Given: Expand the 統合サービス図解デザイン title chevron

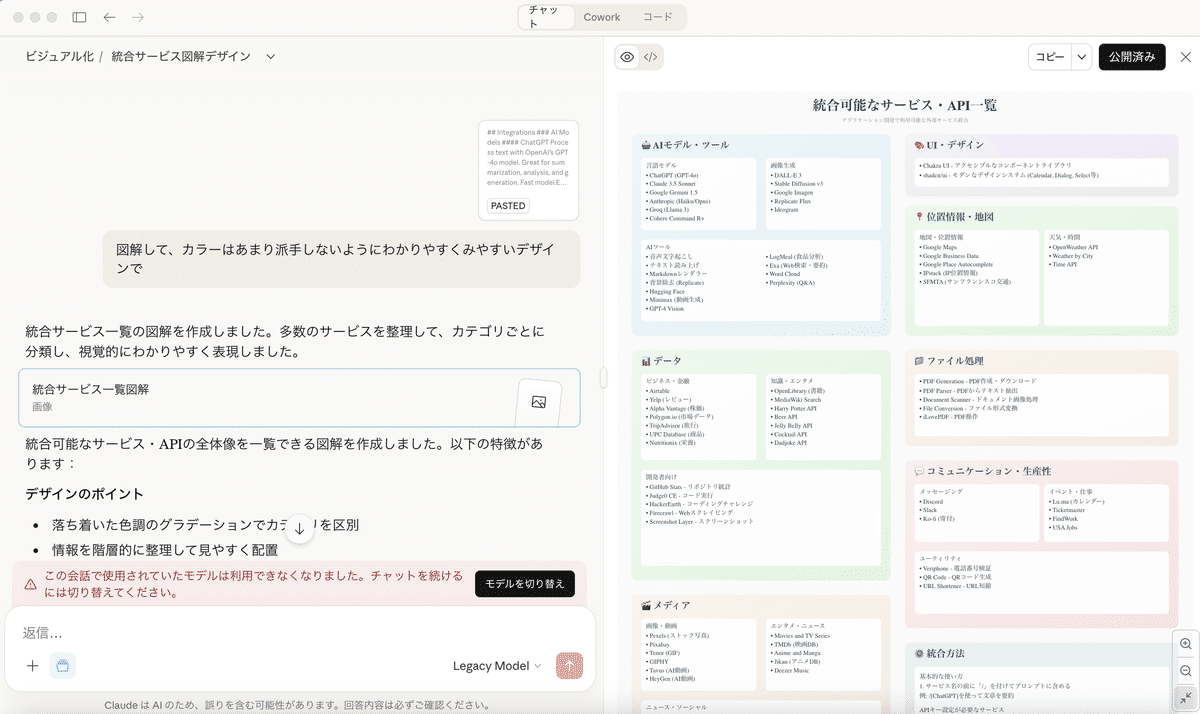Looking at the screenshot, I should 271,57.
